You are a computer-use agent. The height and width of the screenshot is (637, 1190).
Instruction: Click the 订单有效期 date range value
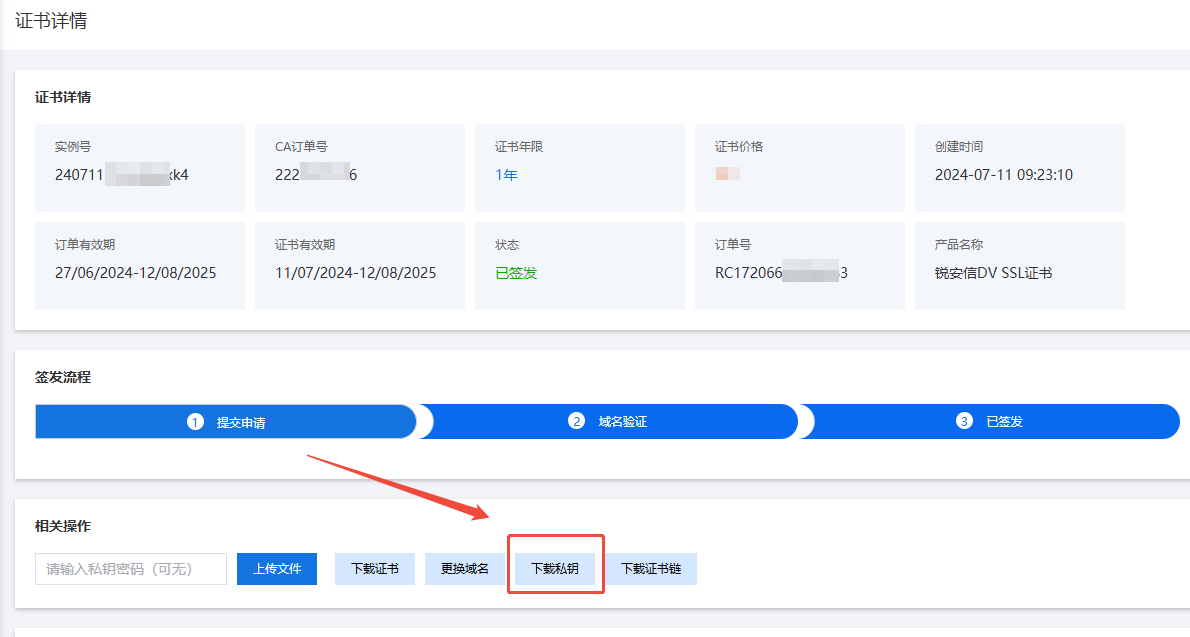pyautogui.click(x=135, y=273)
